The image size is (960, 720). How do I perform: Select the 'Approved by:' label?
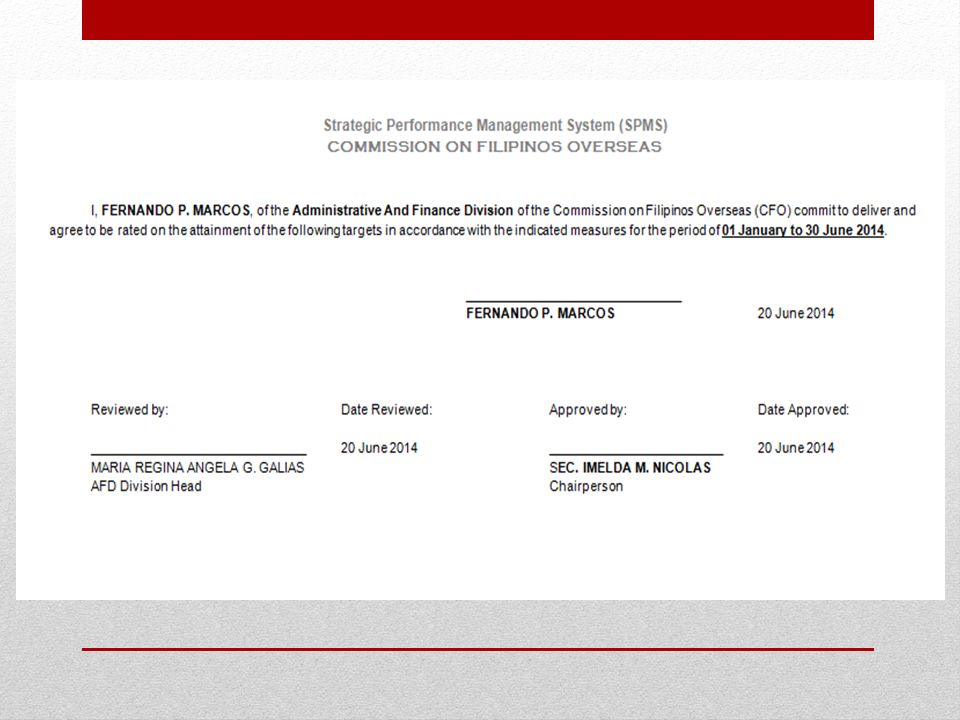point(588,410)
